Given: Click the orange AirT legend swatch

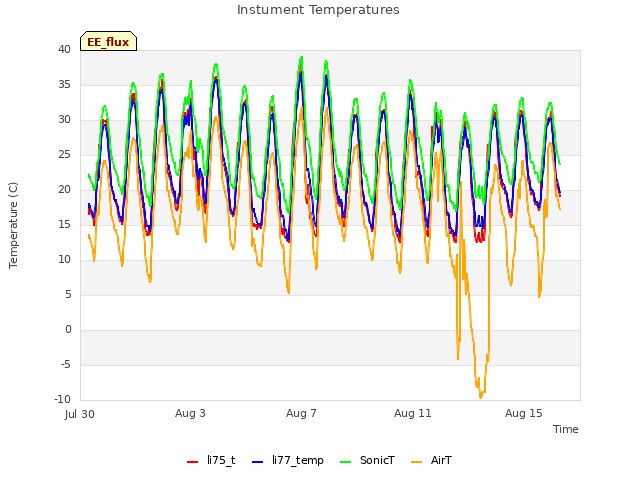Looking at the screenshot, I should pyautogui.click(x=417, y=462).
